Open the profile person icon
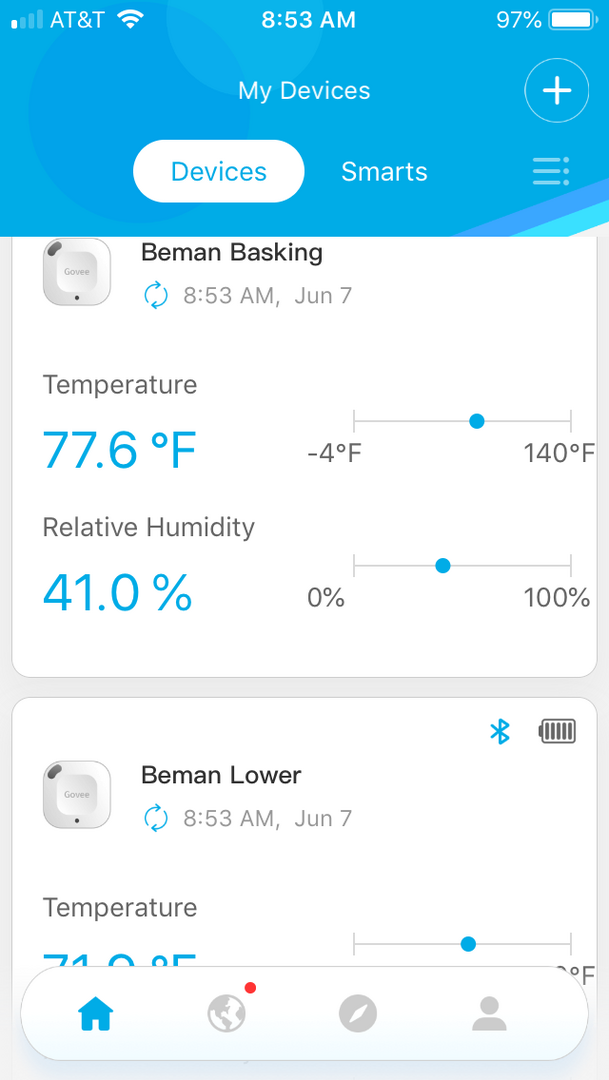This screenshot has width=609, height=1080. pyautogui.click(x=489, y=1015)
